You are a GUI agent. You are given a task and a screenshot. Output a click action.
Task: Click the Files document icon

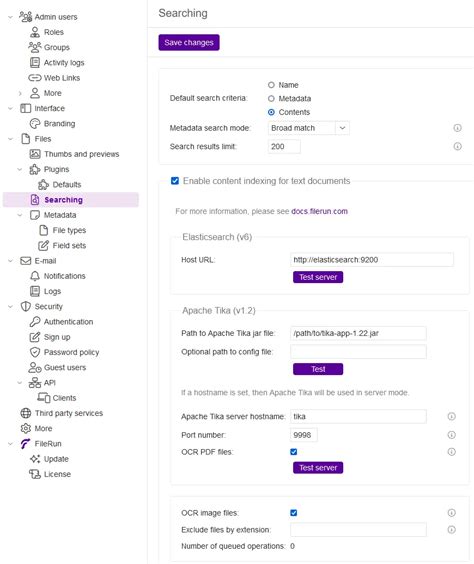click(26, 139)
